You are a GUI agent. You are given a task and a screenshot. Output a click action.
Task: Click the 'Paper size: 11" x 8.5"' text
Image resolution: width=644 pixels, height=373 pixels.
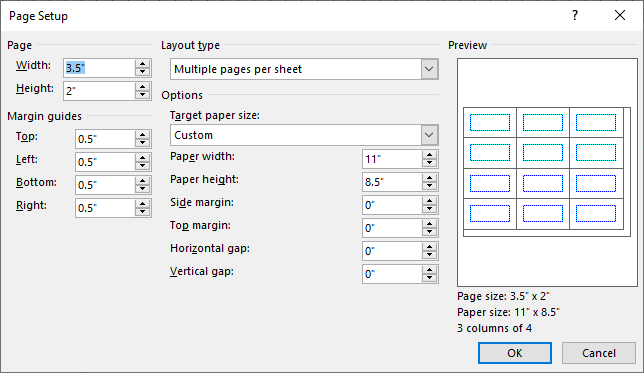point(508,312)
